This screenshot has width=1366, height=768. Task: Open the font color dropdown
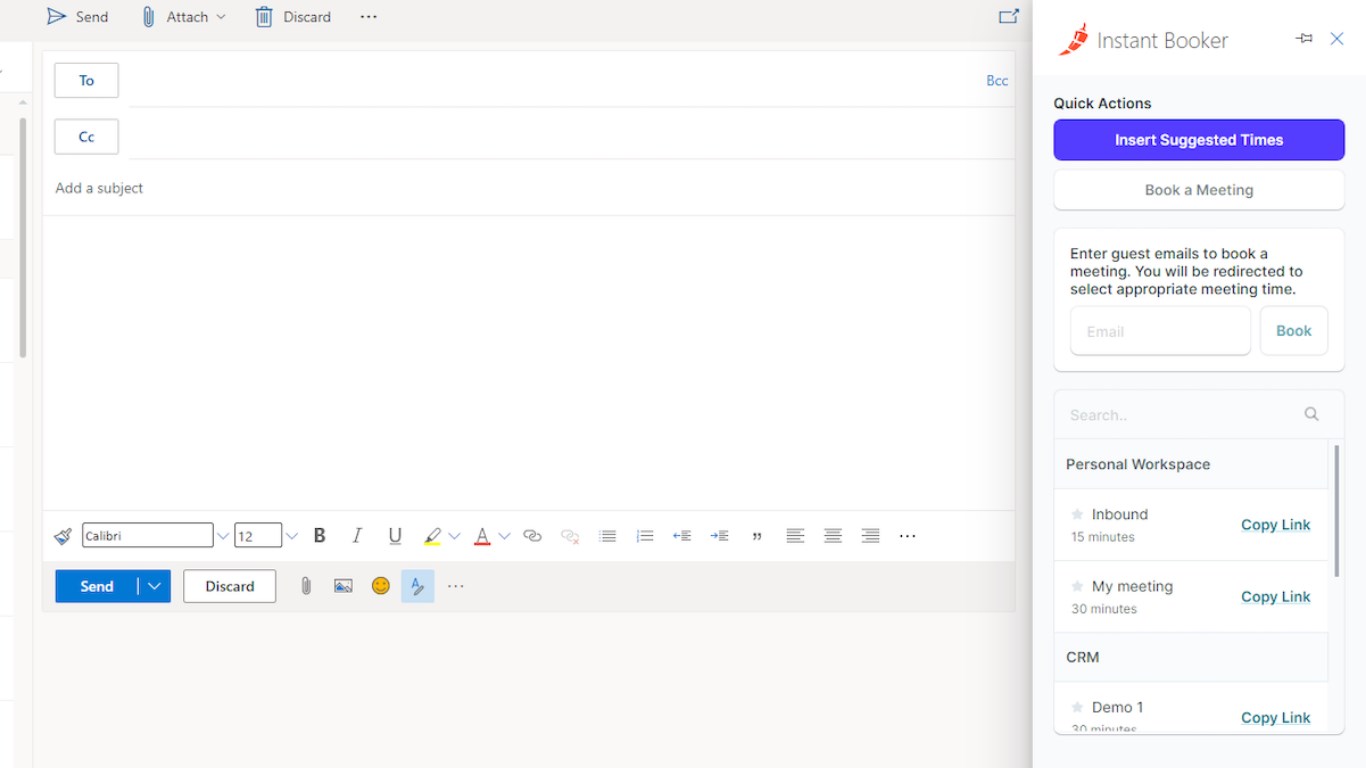[504, 536]
